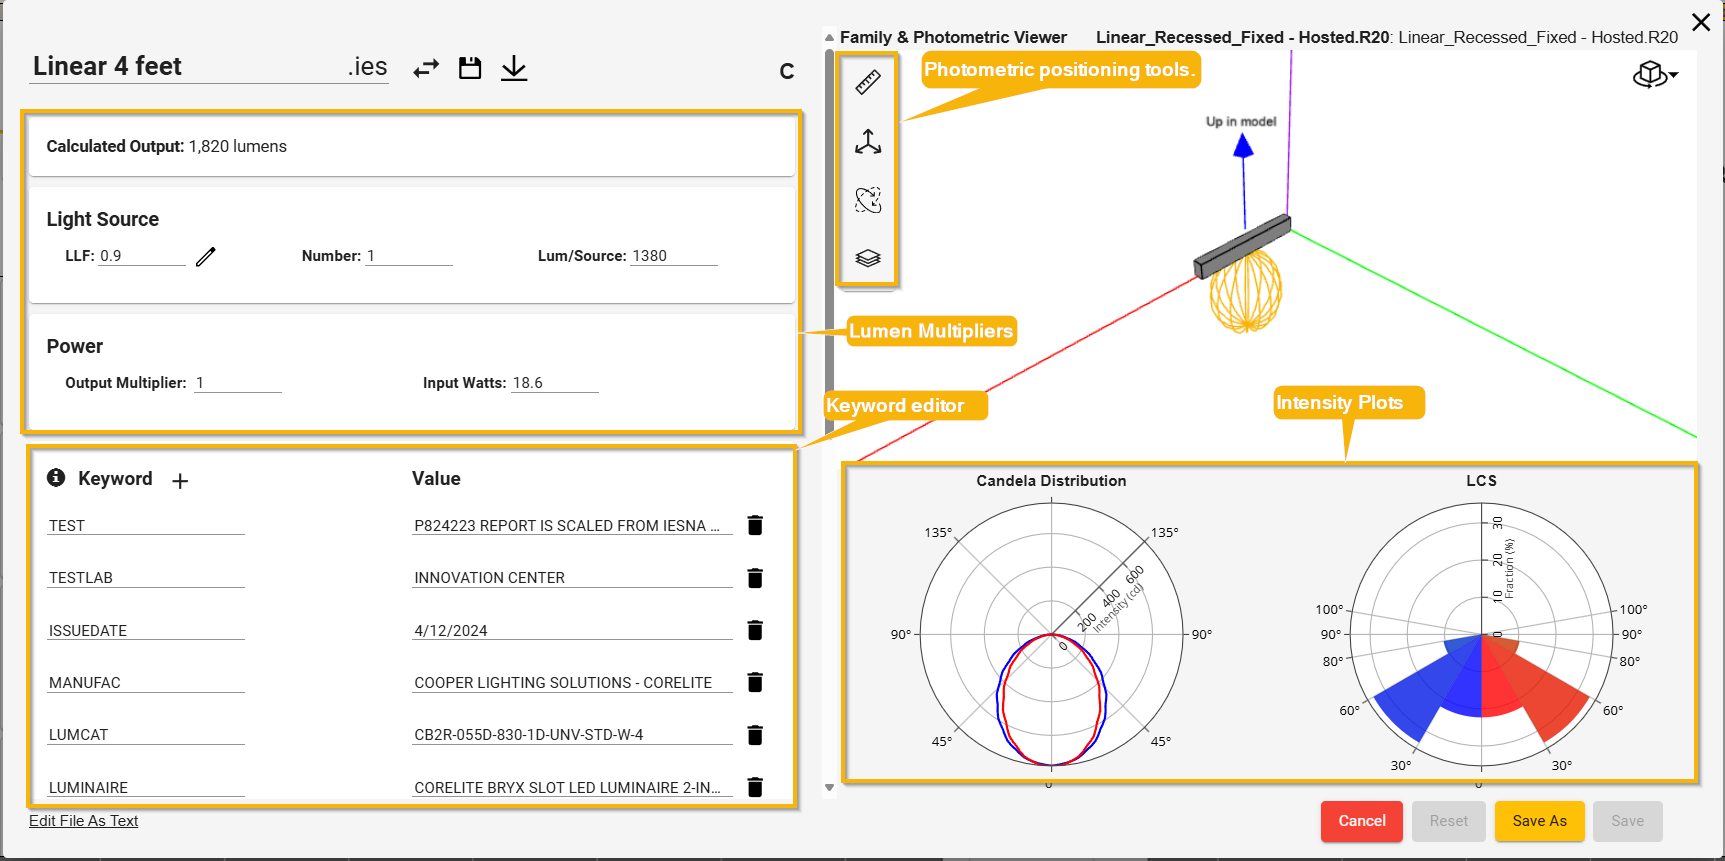The height and width of the screenshot is (861, 1725).
Task: Delete the TEST keyword row
Action: click(x=755, y=525)
